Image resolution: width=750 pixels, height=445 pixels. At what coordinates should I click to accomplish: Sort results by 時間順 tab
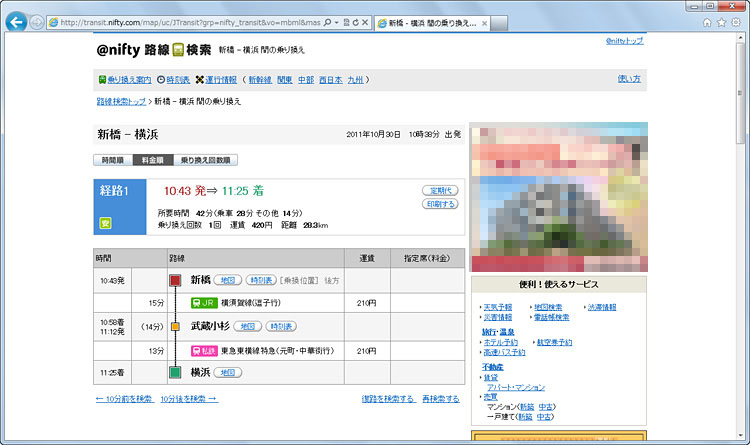[x=113, y=160]
